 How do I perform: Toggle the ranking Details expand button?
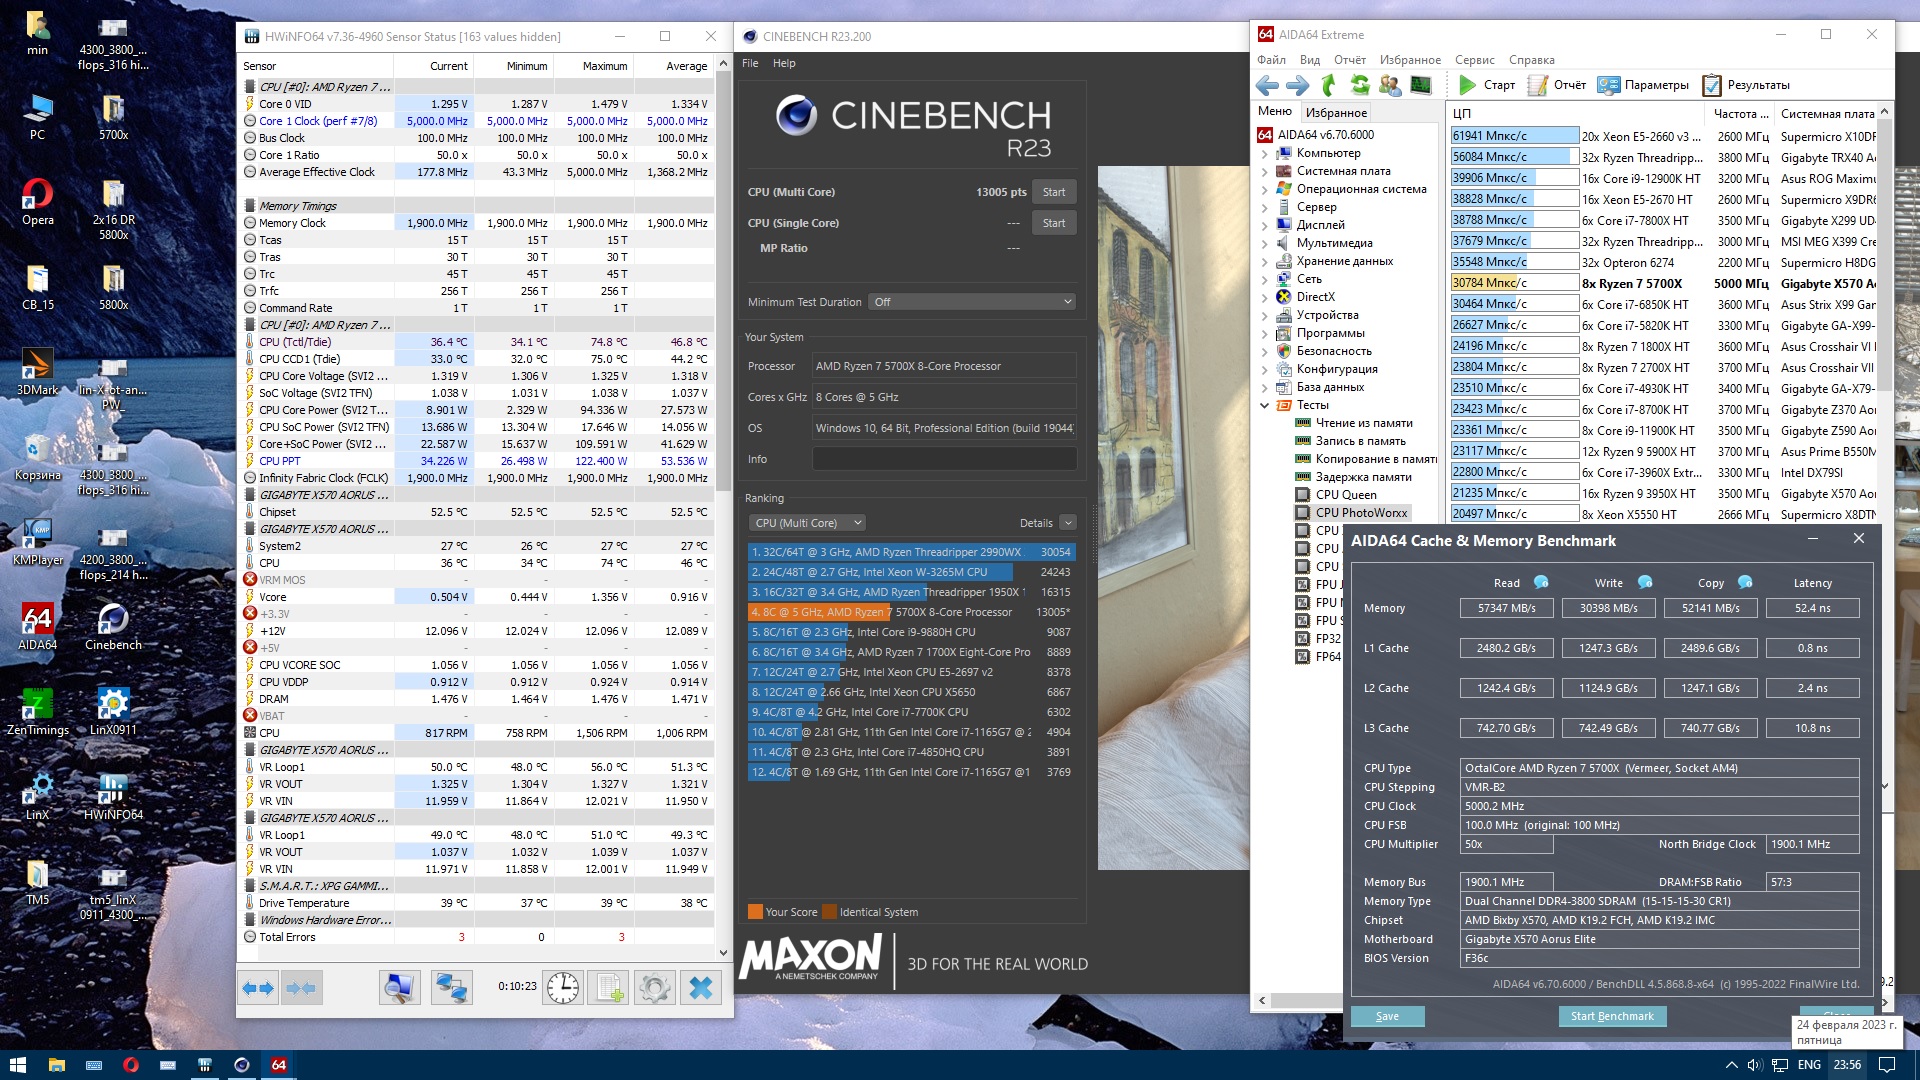(1068, 523)
